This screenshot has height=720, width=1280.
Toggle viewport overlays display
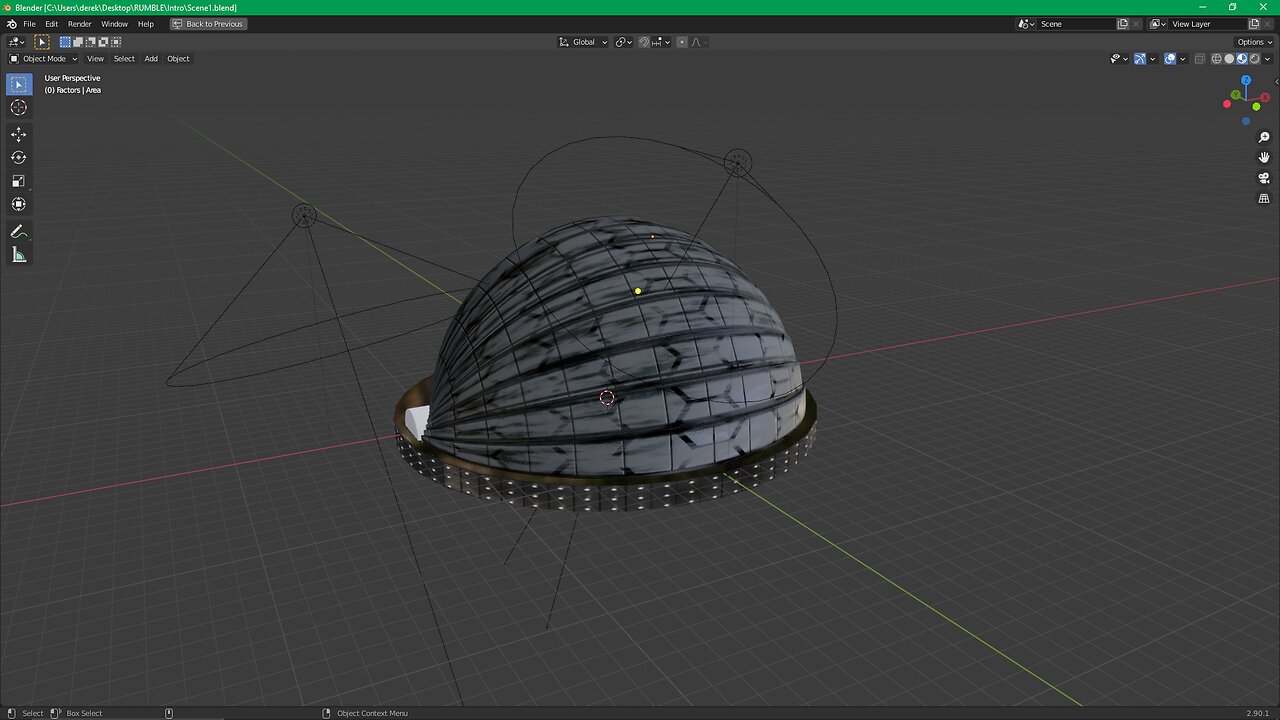pyautogui.click(x=1170, y=59)
